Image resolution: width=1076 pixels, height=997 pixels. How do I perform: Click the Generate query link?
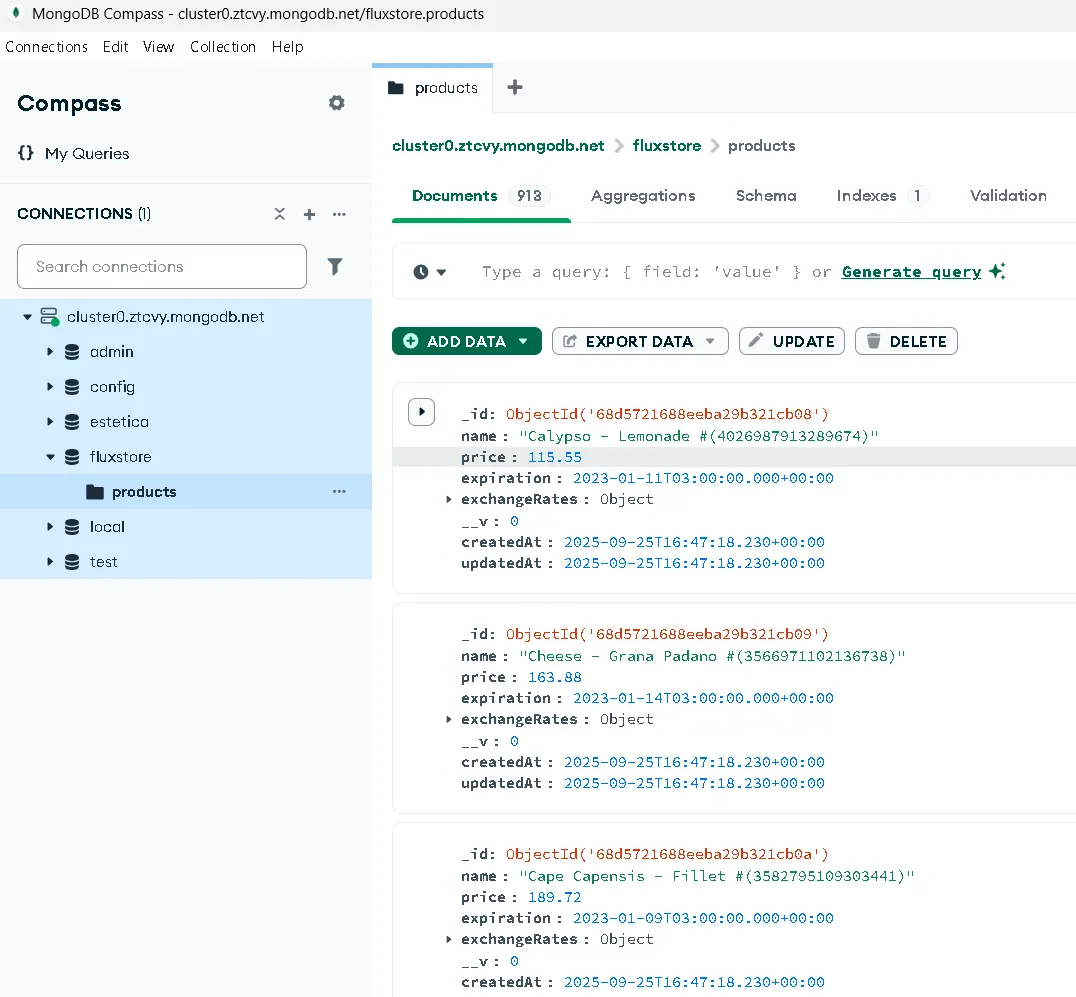(911, 272)
